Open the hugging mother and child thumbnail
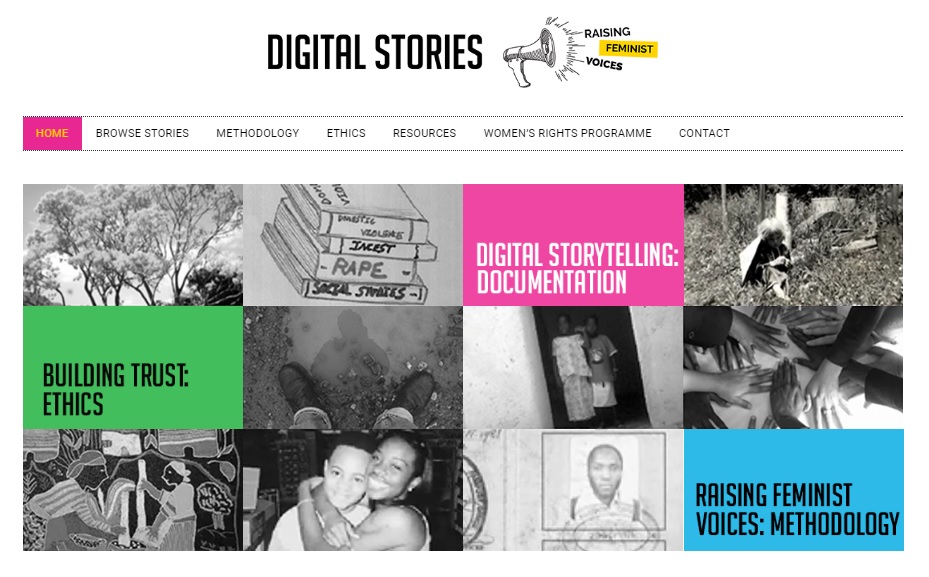The height and width of the screenshot is (577, 929). [x=353, y=490]
